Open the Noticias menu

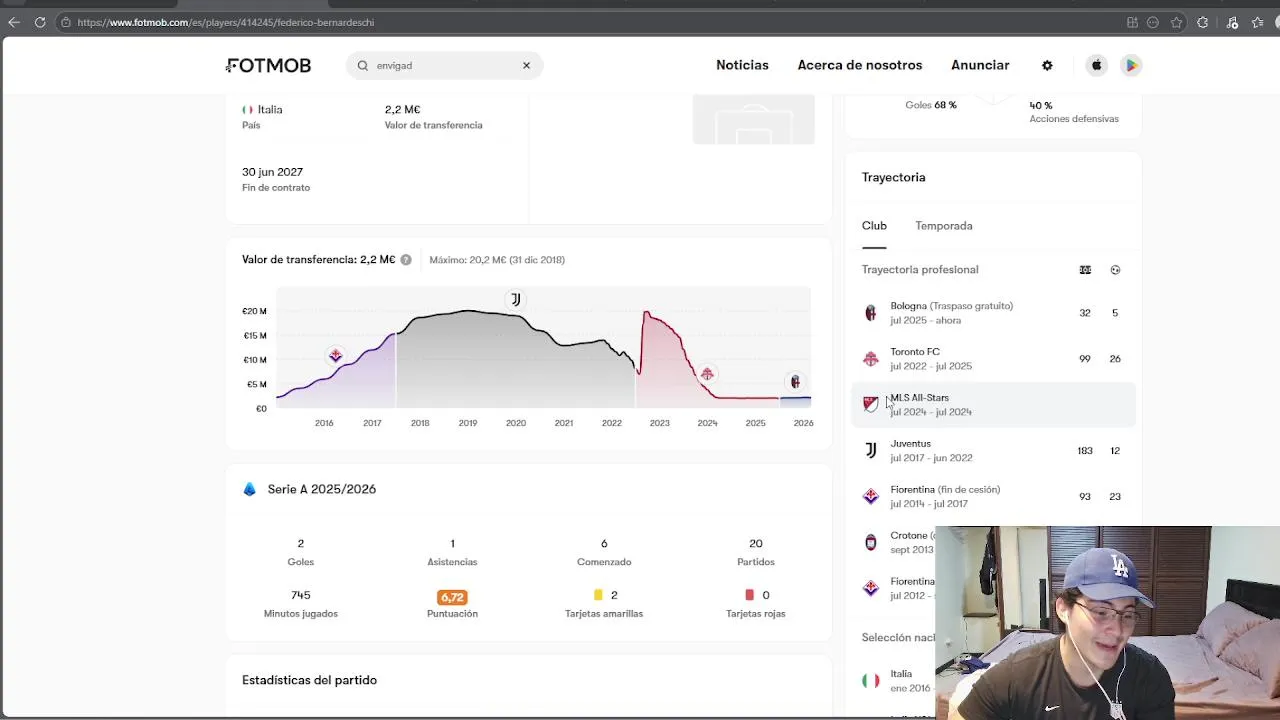(742, 65)
